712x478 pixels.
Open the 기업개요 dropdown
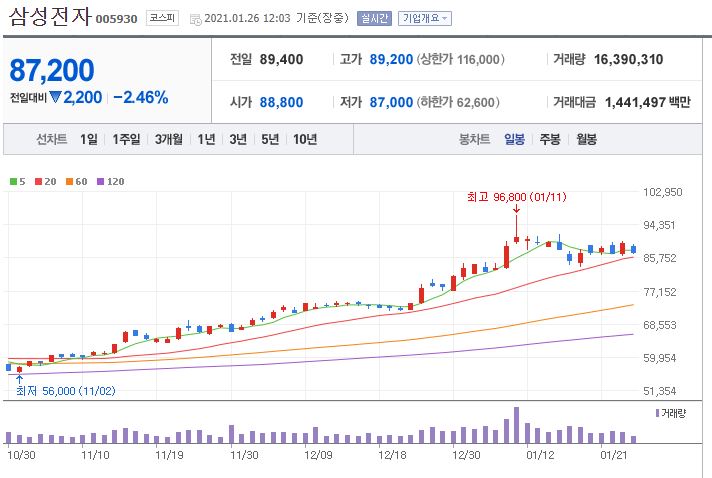point(425,19)
